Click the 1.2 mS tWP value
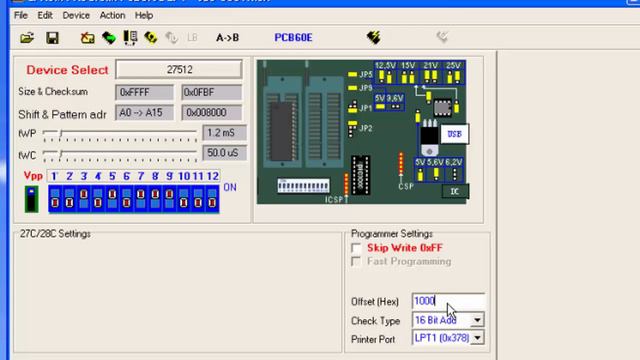The width and height of the screenshot is (640, 360). pos(224,133)
